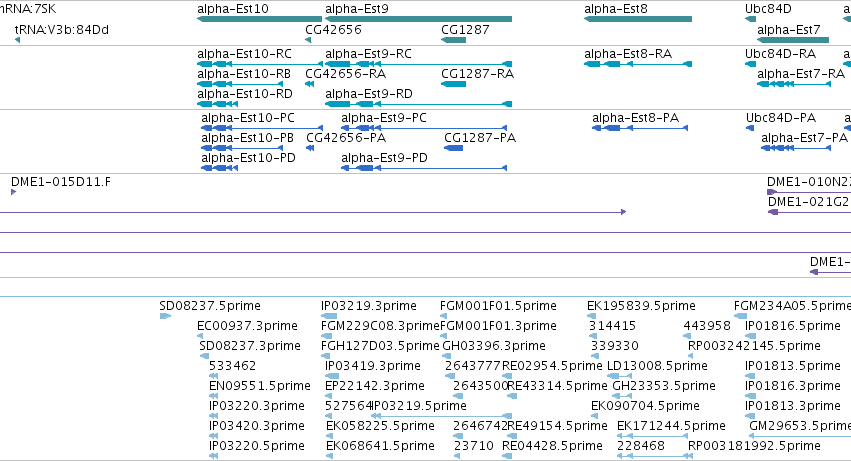Select feature 314415

[x=613, y=326]
